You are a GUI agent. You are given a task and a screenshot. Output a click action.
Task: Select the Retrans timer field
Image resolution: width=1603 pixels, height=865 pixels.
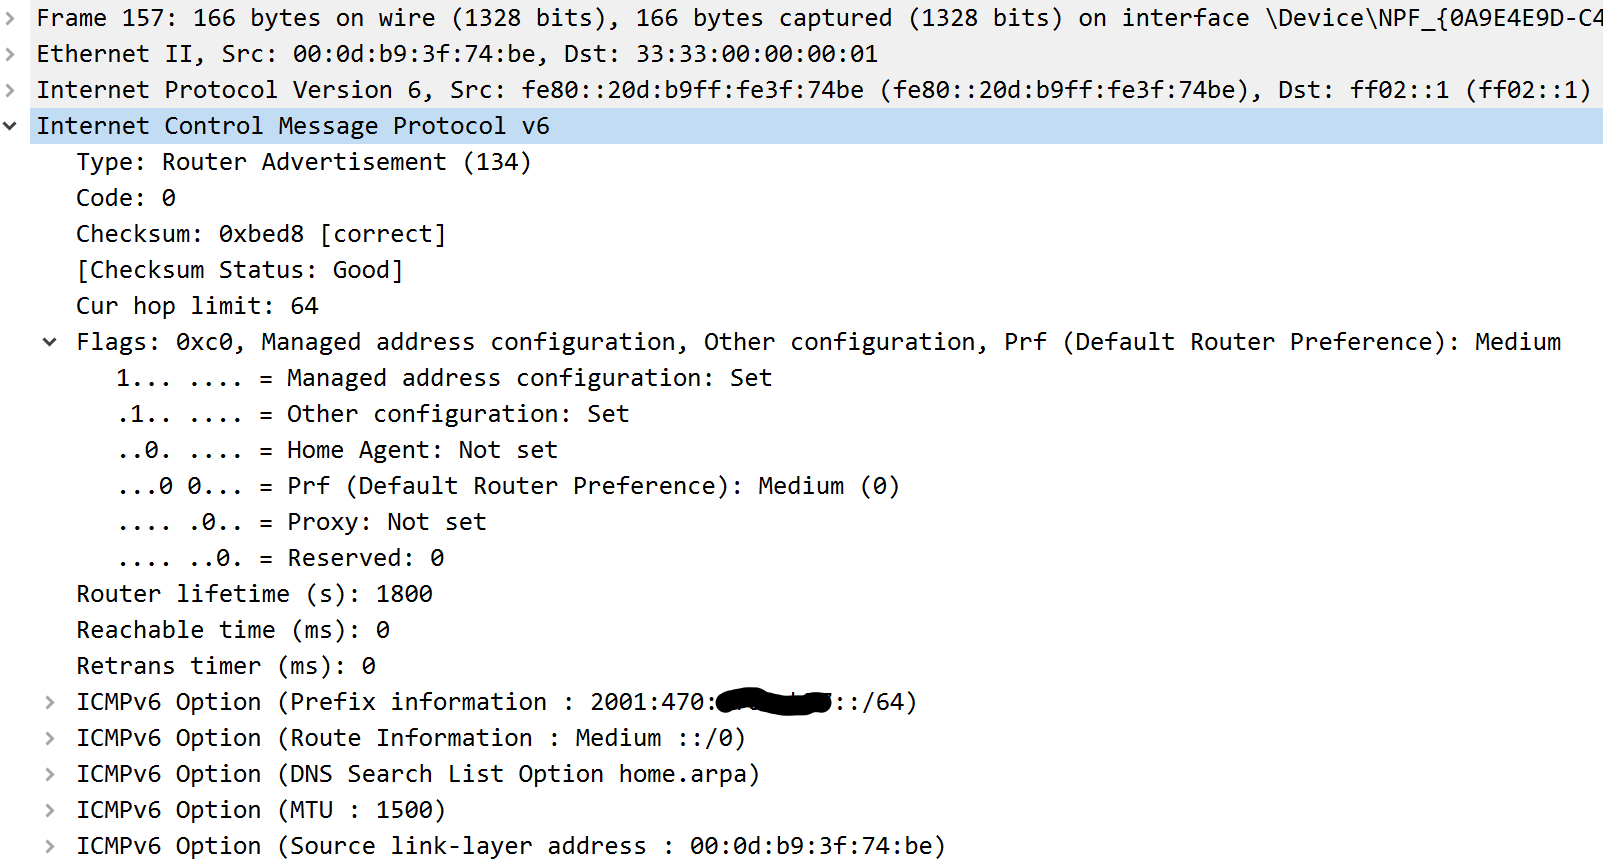point(226,666)
